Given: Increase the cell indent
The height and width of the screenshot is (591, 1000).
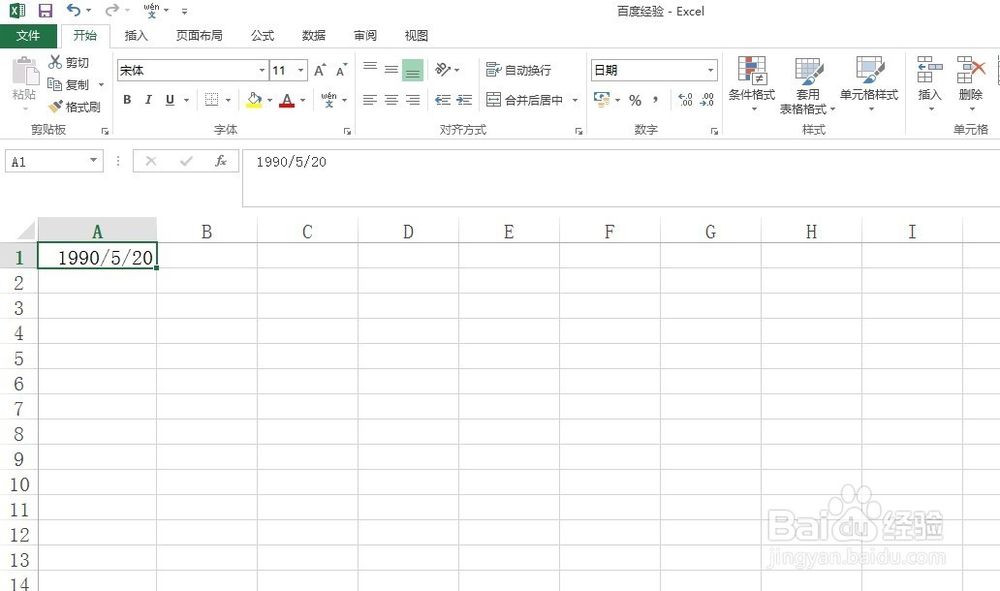Looking at the screenshot, I should [x=464, y=100].
